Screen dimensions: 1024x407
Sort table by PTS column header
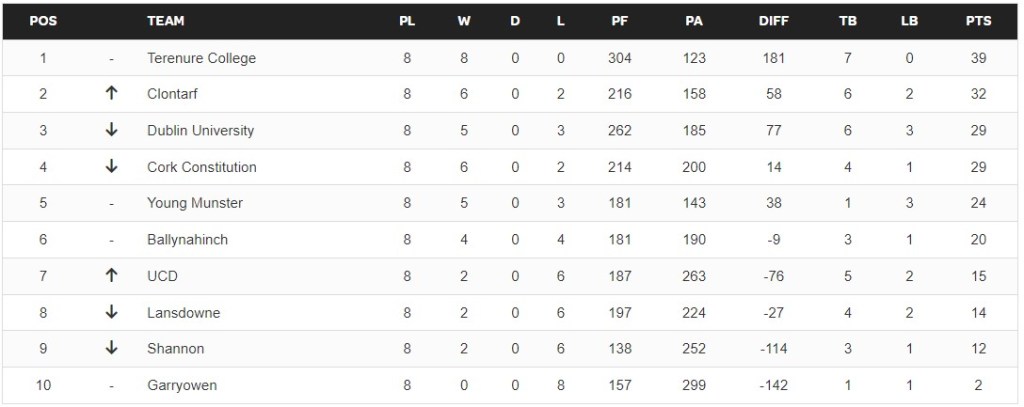pos(978,21)
